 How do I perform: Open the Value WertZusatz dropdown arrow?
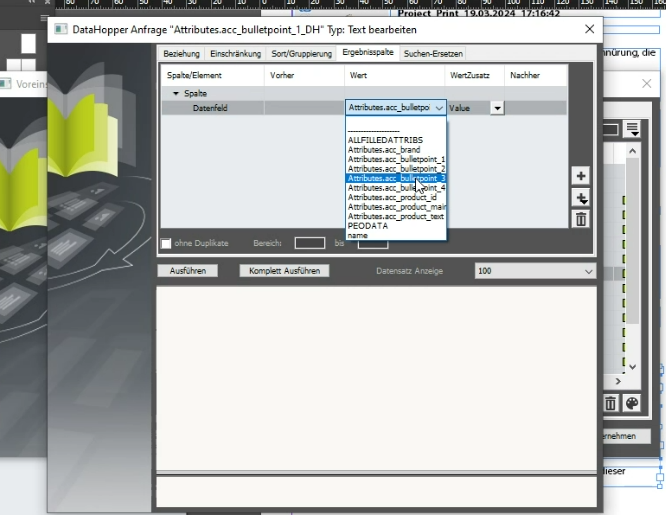click(x=497, y=108)
